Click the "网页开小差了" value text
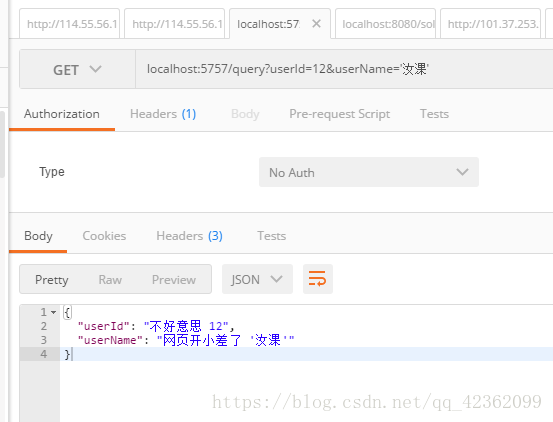The image size is (553, 422). (x=202, y=340)
